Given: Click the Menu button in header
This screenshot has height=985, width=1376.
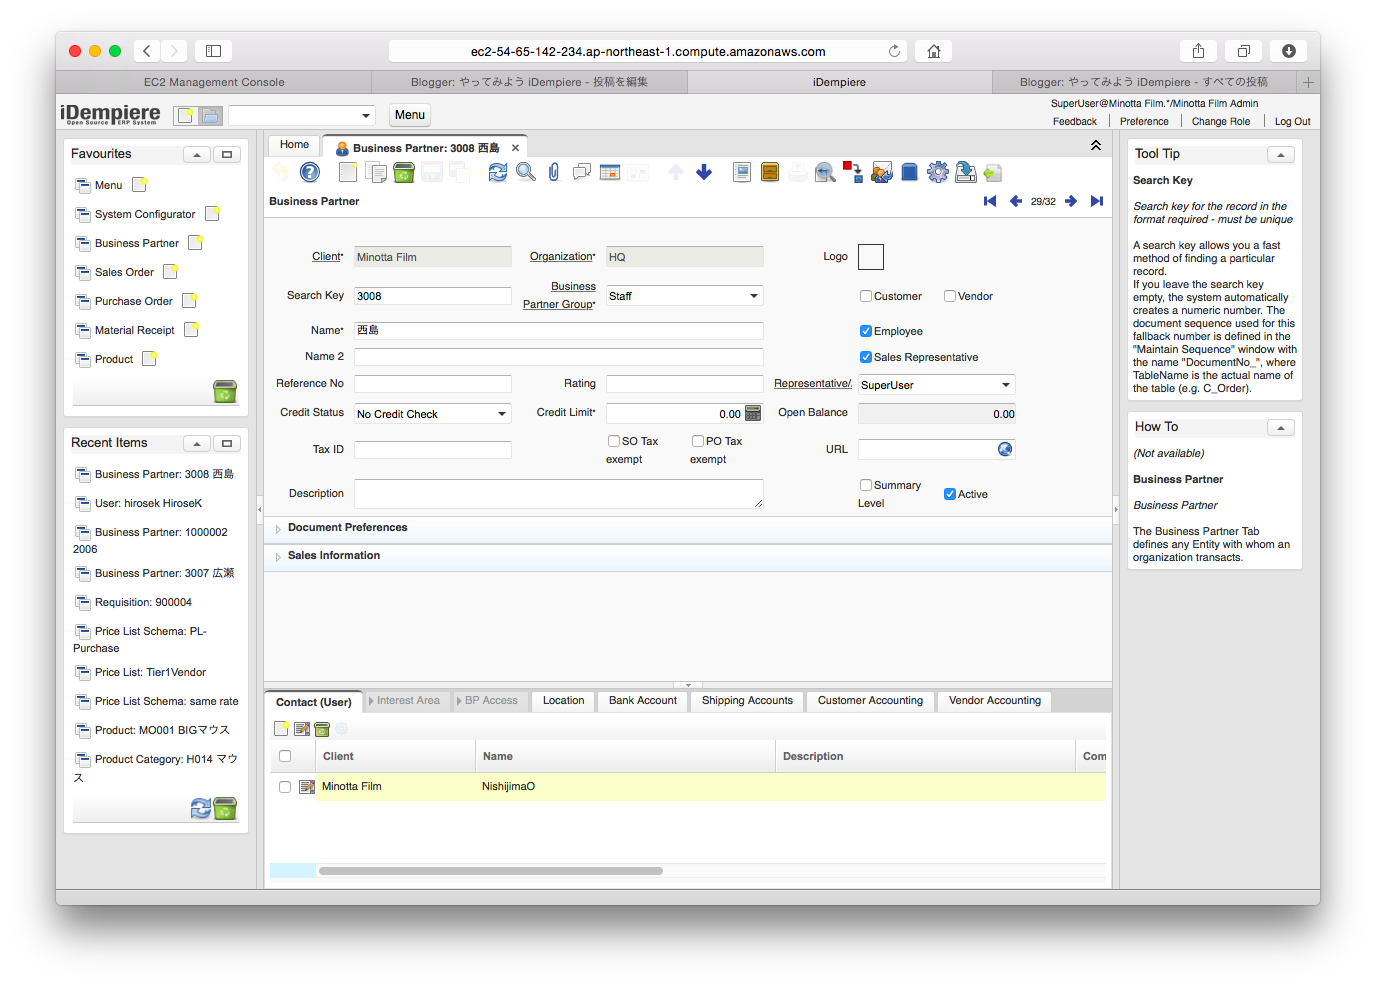Looking at the screenshot, I should click(x=410, y=115).
